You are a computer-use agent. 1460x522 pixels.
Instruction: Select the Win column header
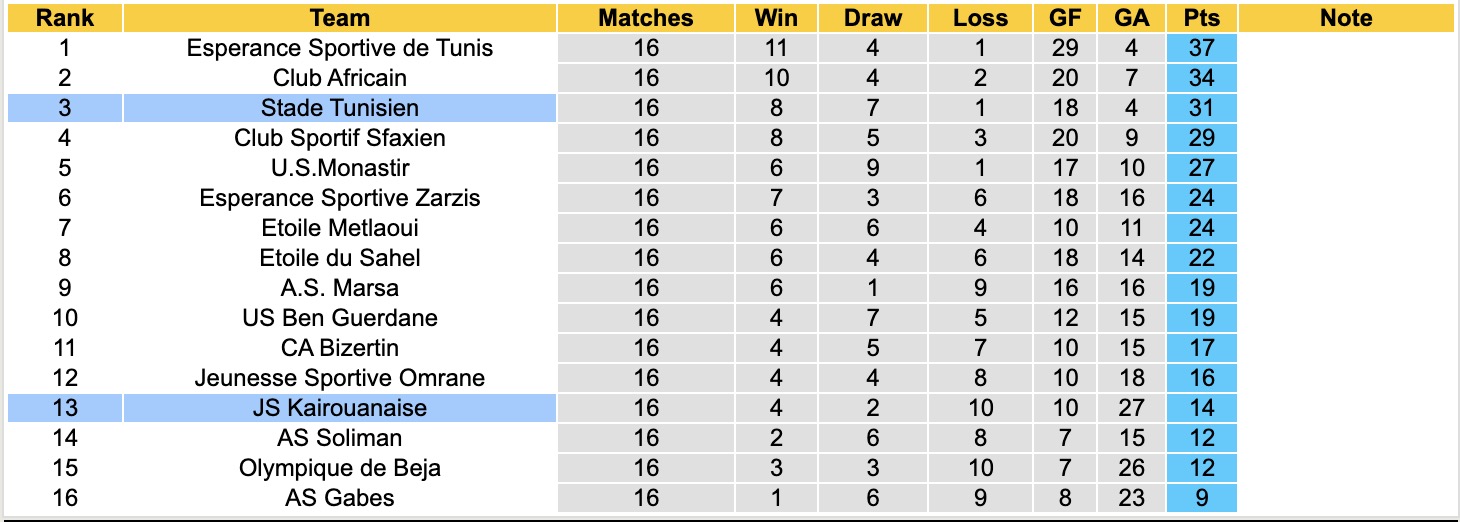pos(776,18)
